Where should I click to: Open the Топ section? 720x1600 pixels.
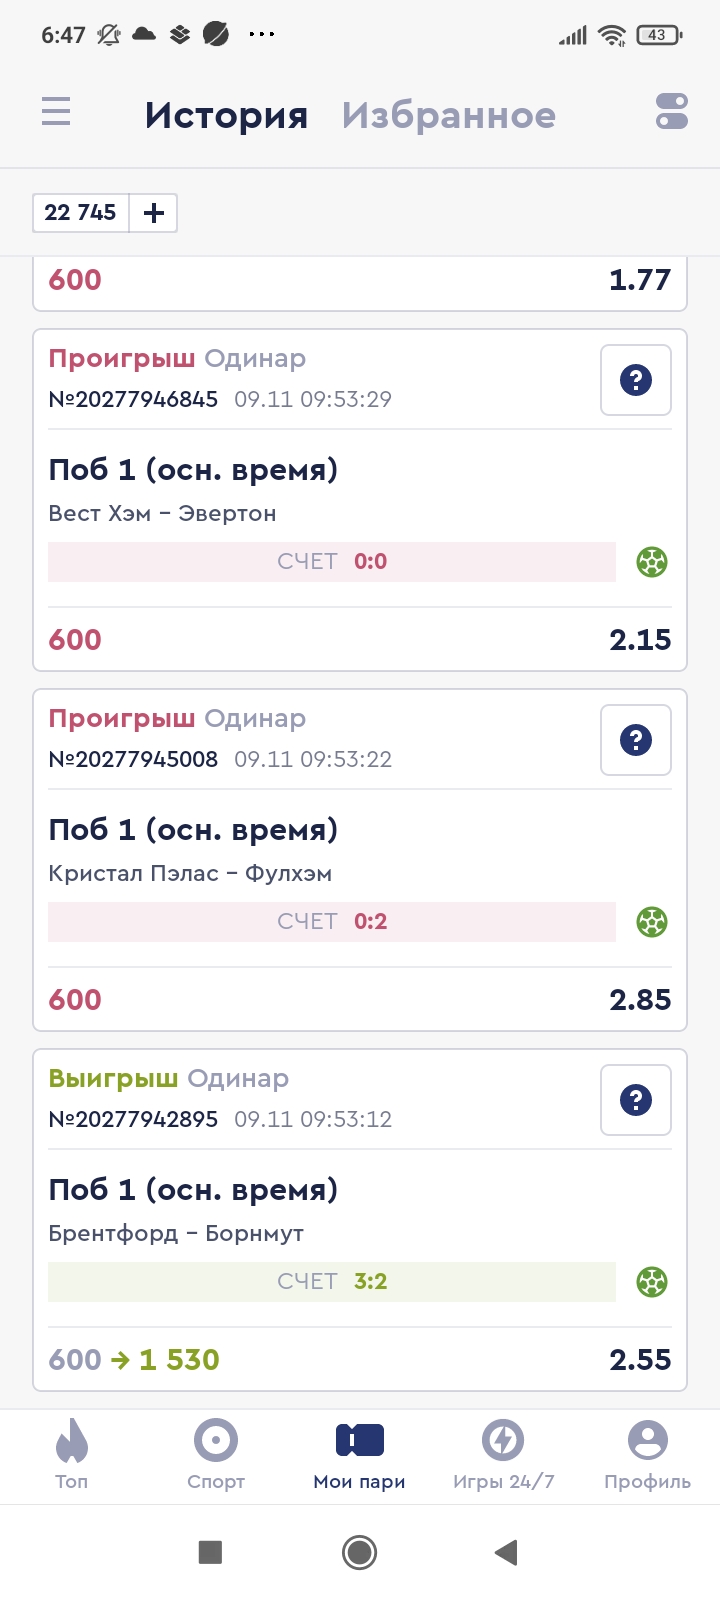[x=71, y=1455]
